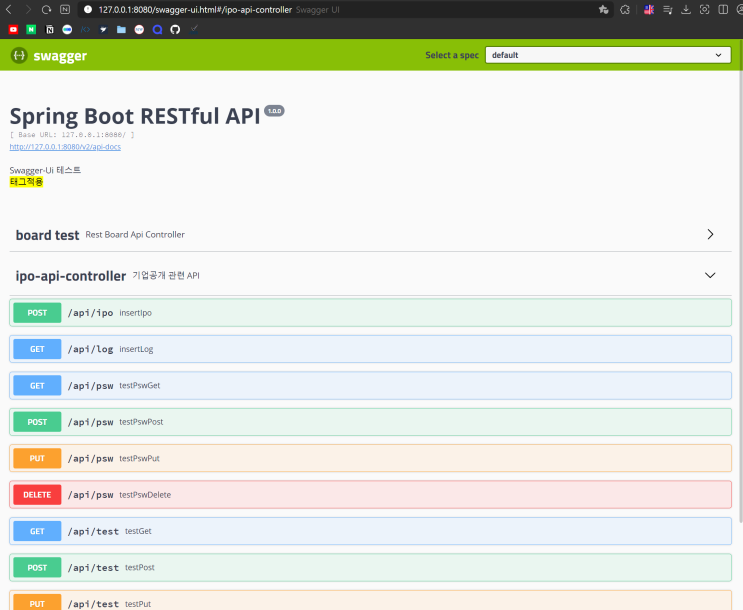Expand POST /api/test testPost operation
The width and height of the screenshot is (743, 610).
click(371, 567)
